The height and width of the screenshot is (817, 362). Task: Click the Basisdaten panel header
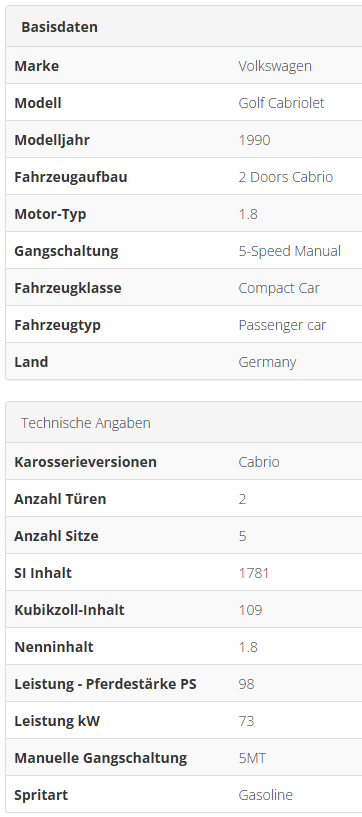click(184, 27)
